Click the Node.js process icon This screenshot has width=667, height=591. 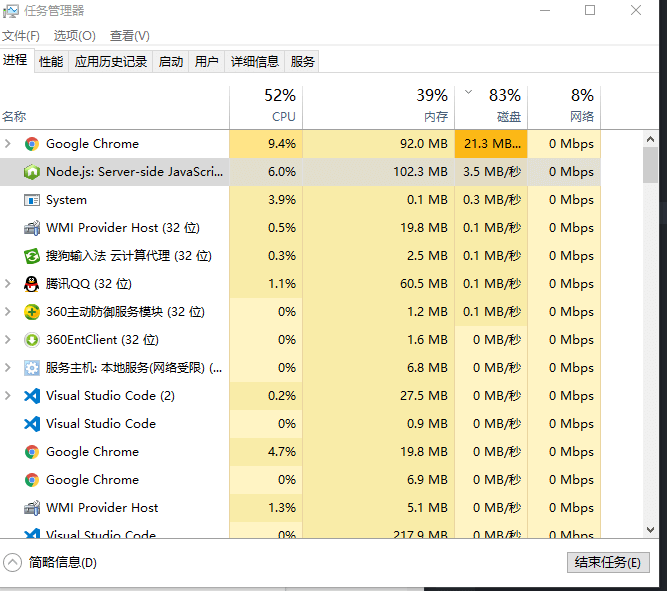(32, 172)
